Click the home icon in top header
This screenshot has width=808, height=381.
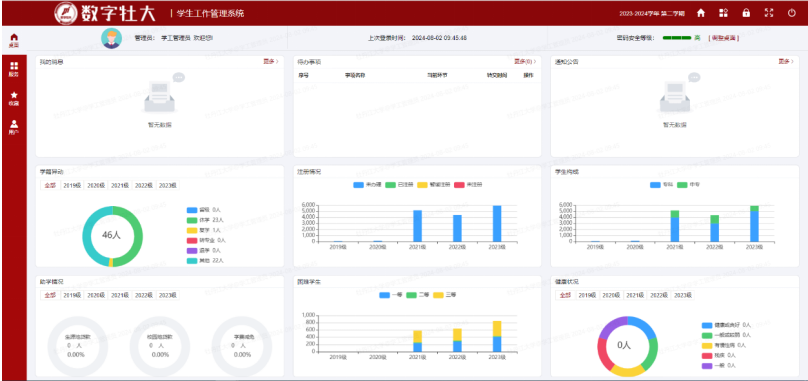[701, 13]
